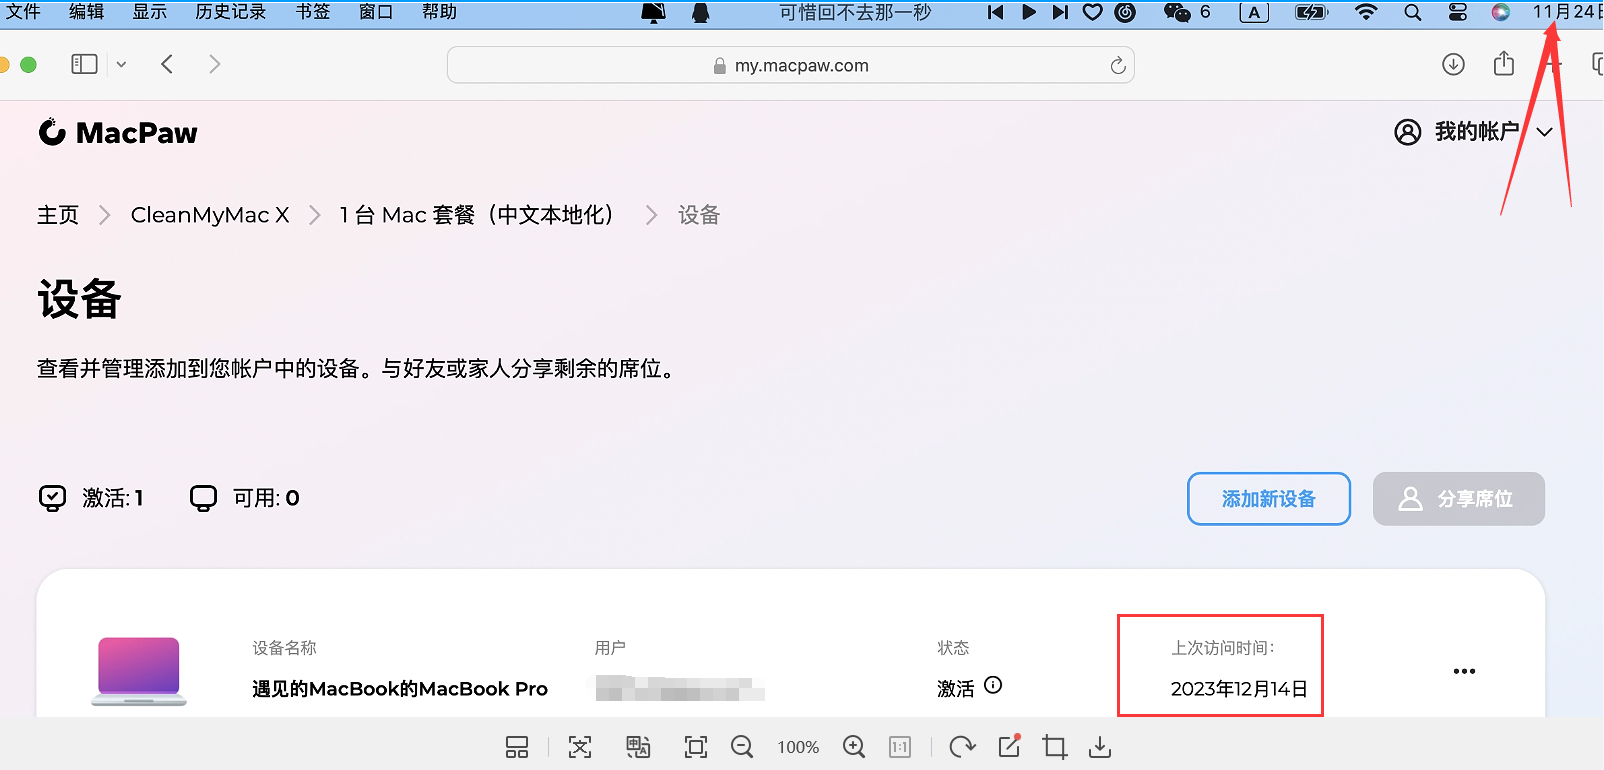Open 1 台 Mac 套餐 breadcrumb
Viewport: 1604px width, 770px height.
pos(477,215)
